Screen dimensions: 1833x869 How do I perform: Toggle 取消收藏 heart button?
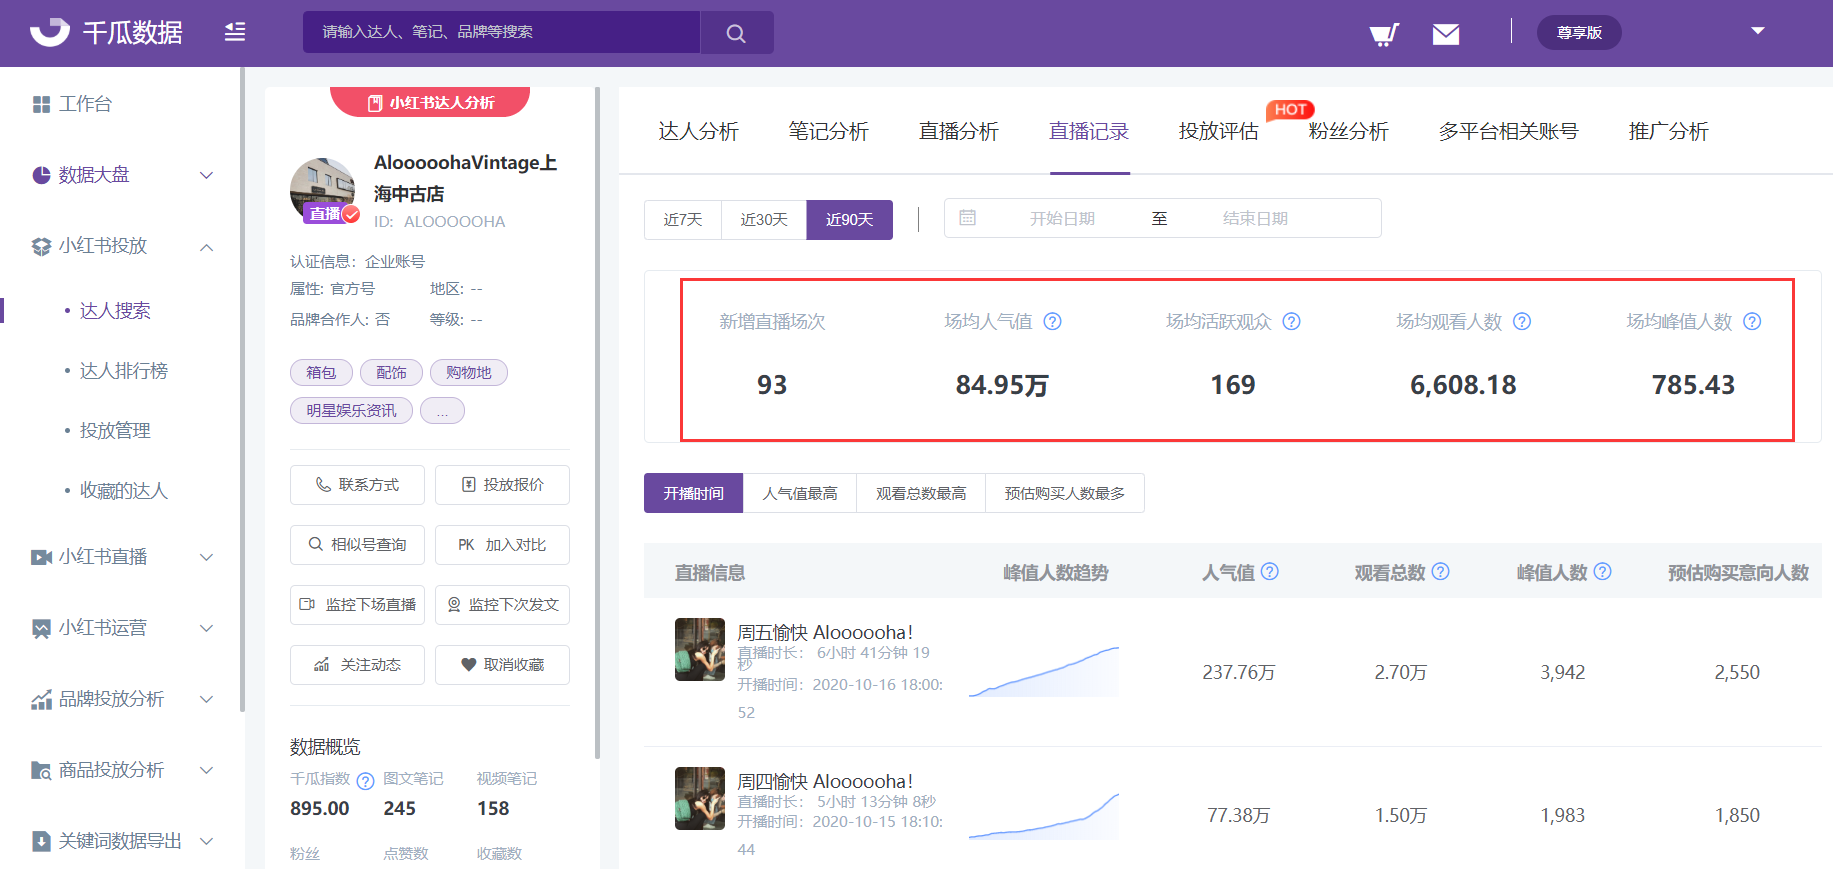[x=502, y=665]
